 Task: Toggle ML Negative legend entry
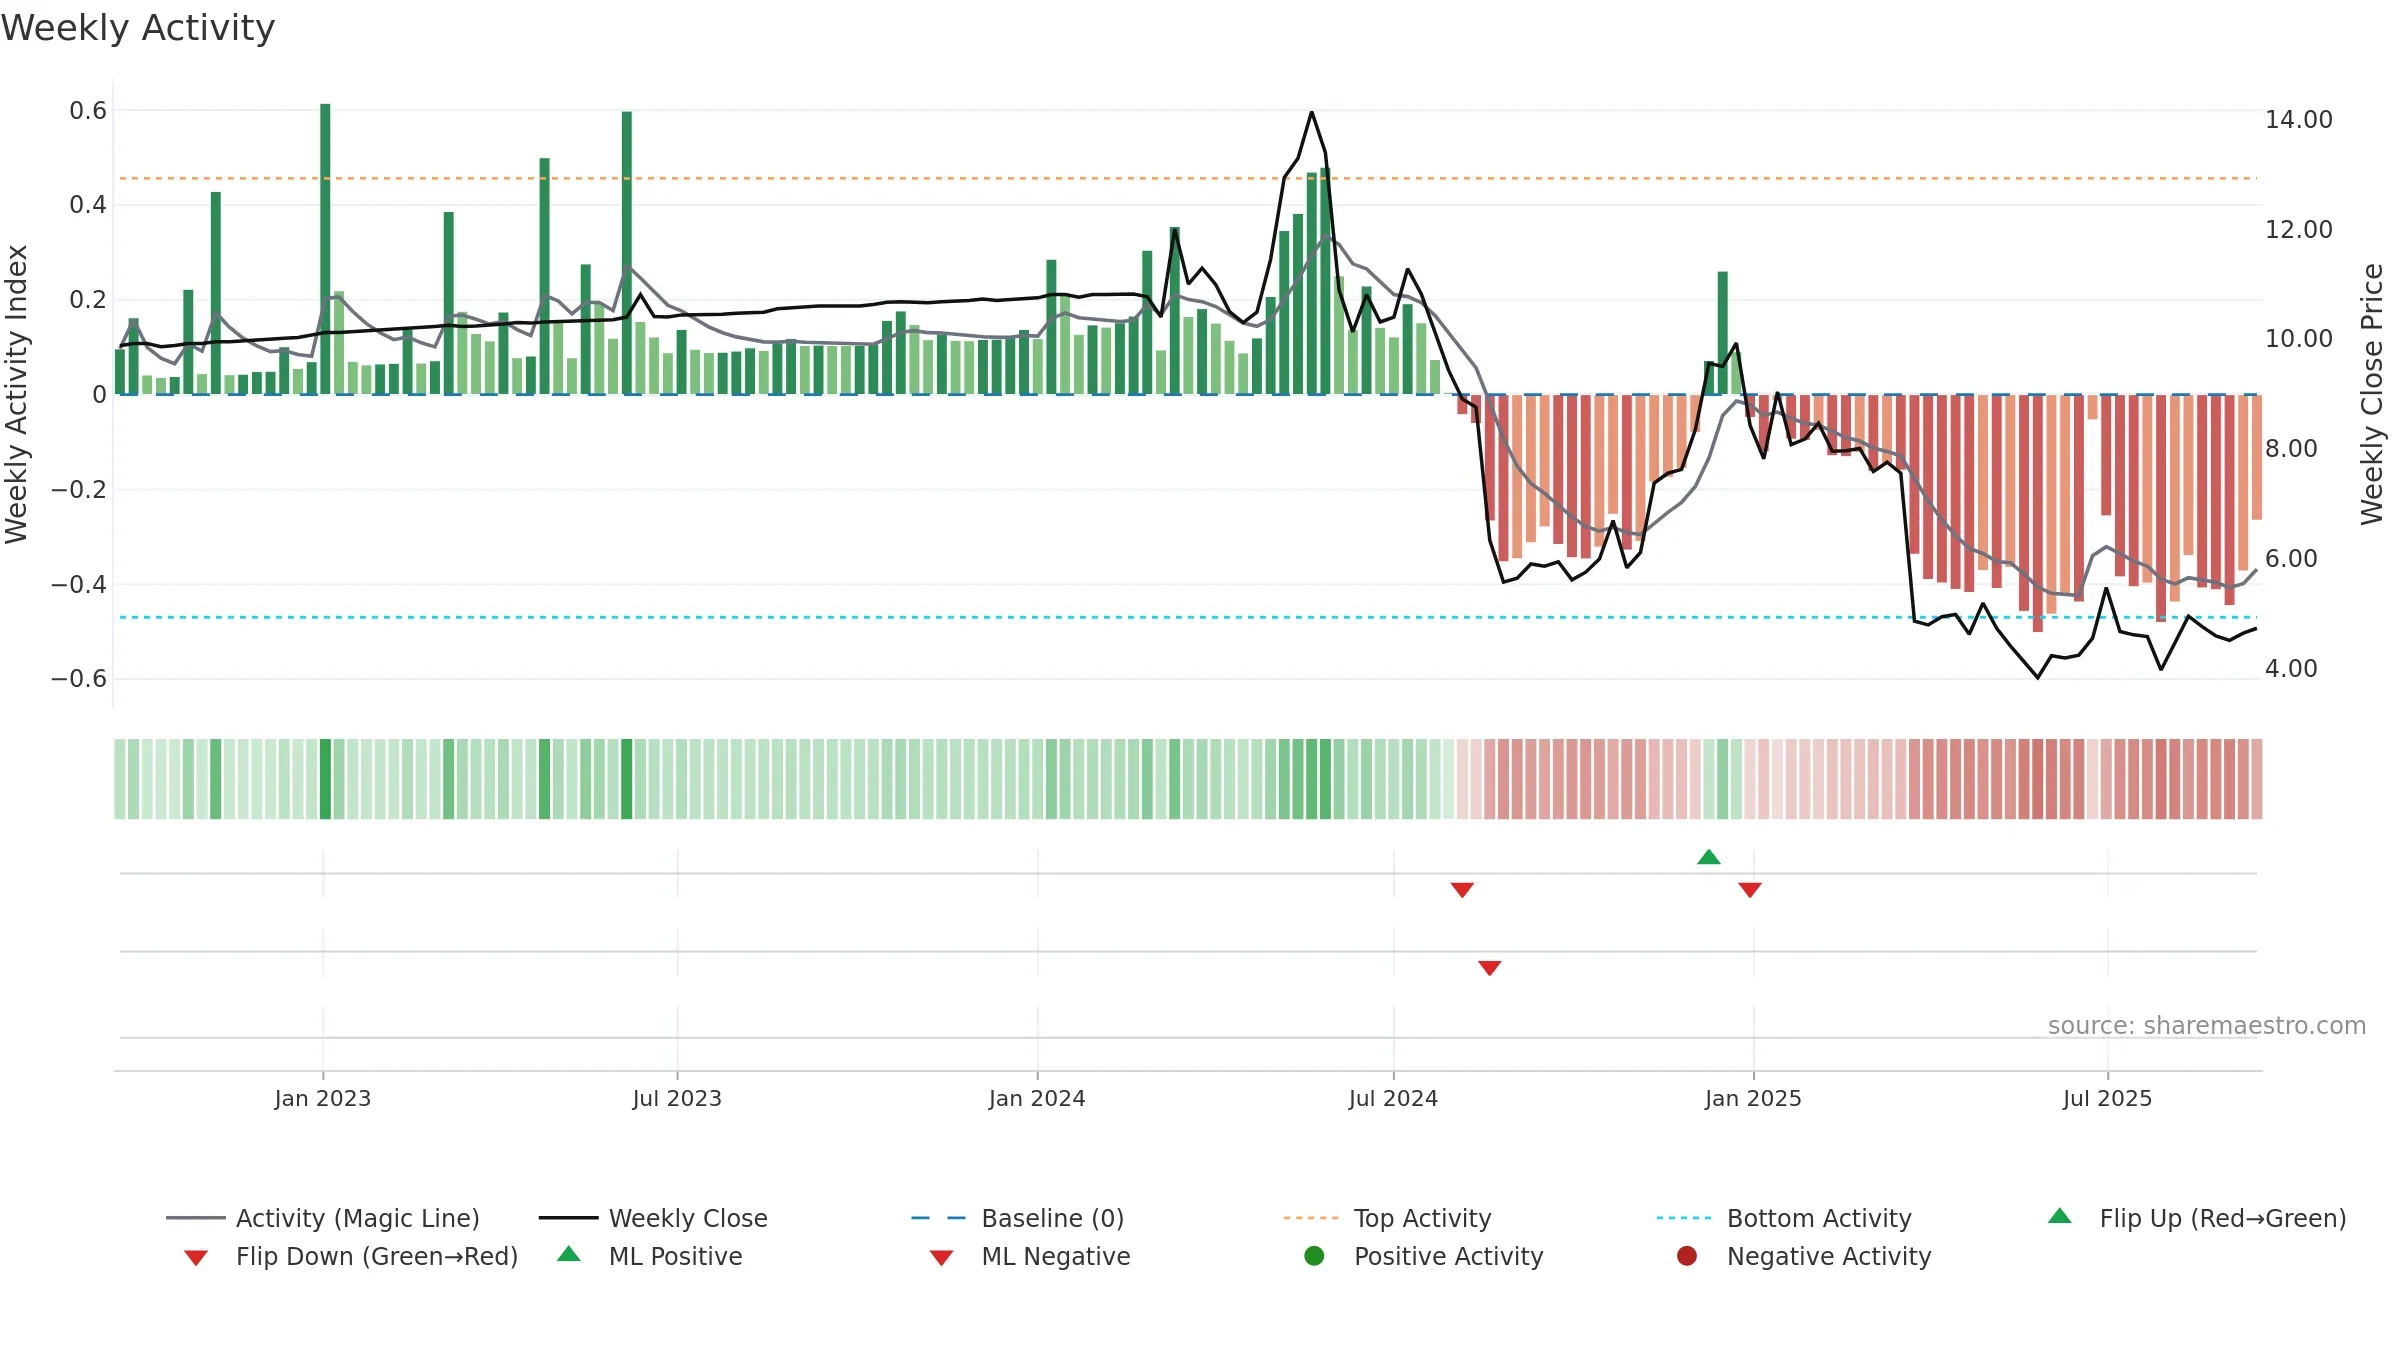pyautogui.click(x=1030, y=1256)
